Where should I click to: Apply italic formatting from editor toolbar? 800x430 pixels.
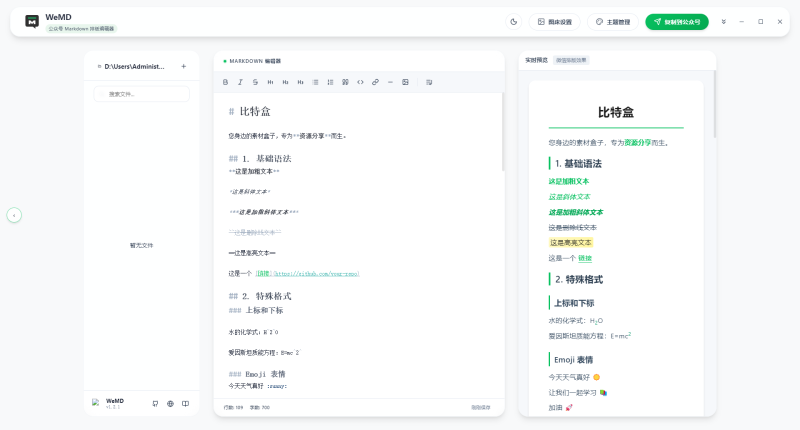(x=240, y=82)
